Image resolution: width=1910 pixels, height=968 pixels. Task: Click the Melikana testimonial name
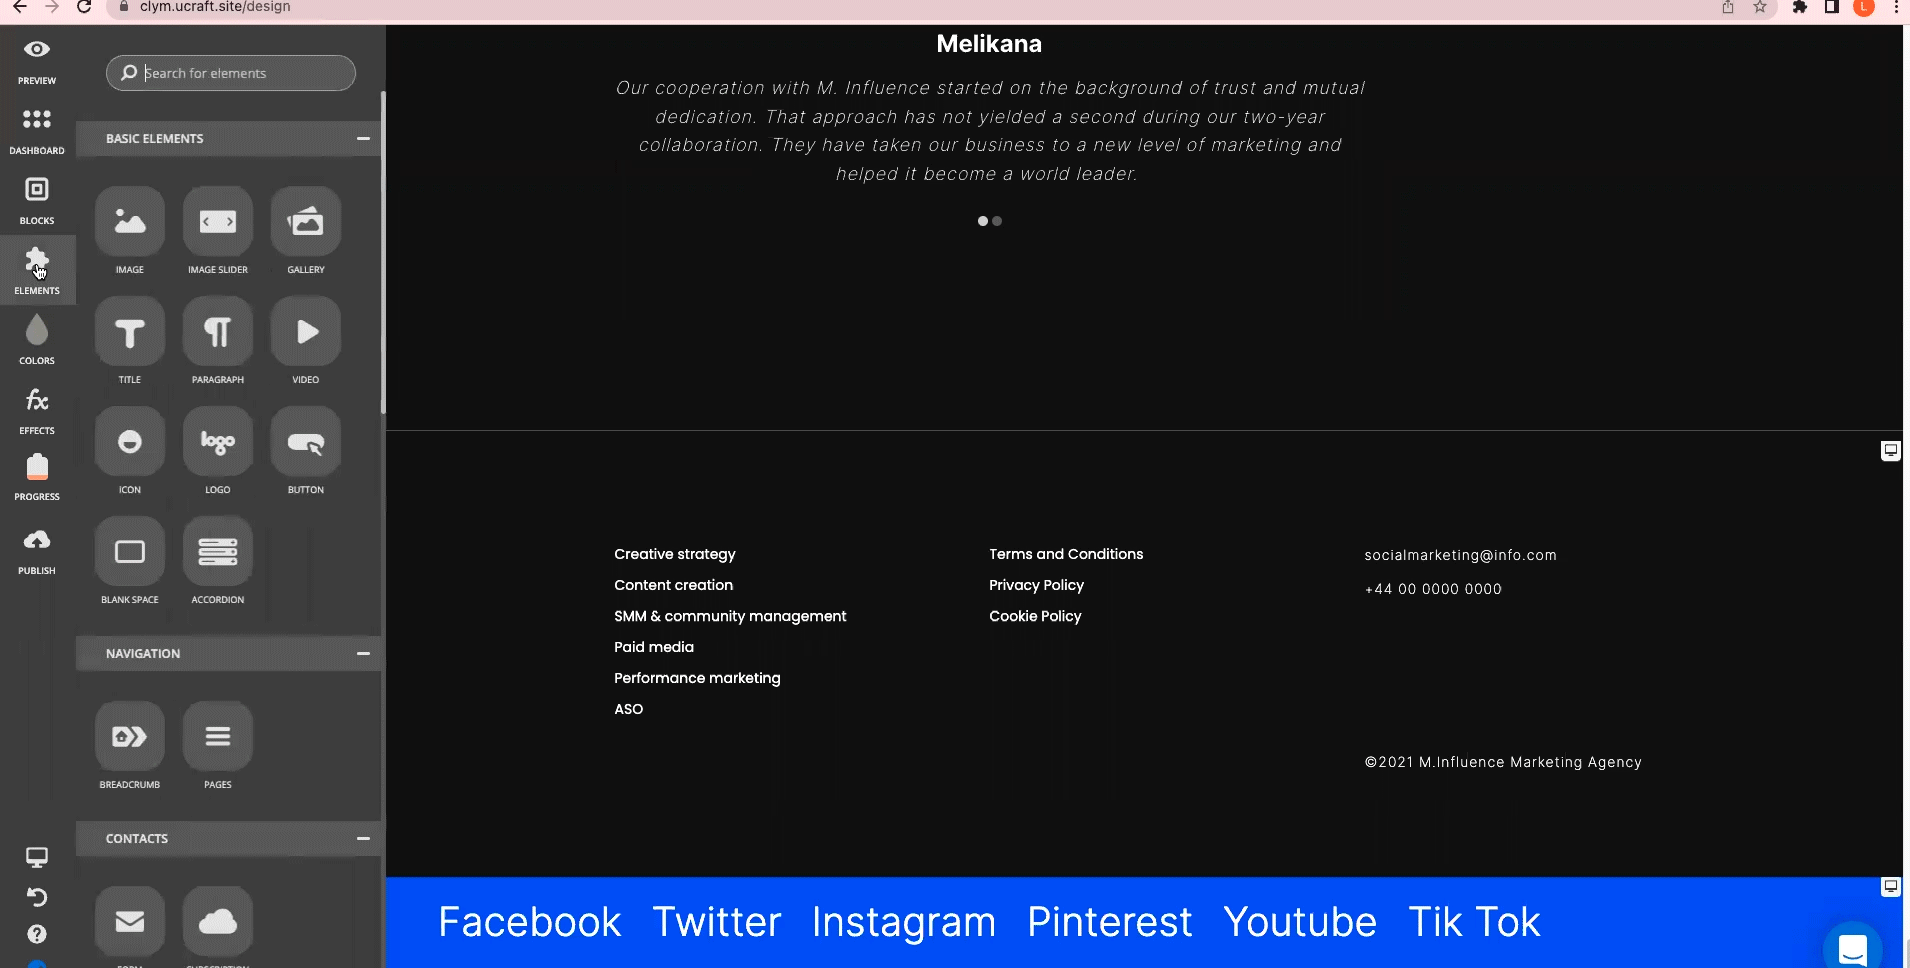tap(989, 44)
